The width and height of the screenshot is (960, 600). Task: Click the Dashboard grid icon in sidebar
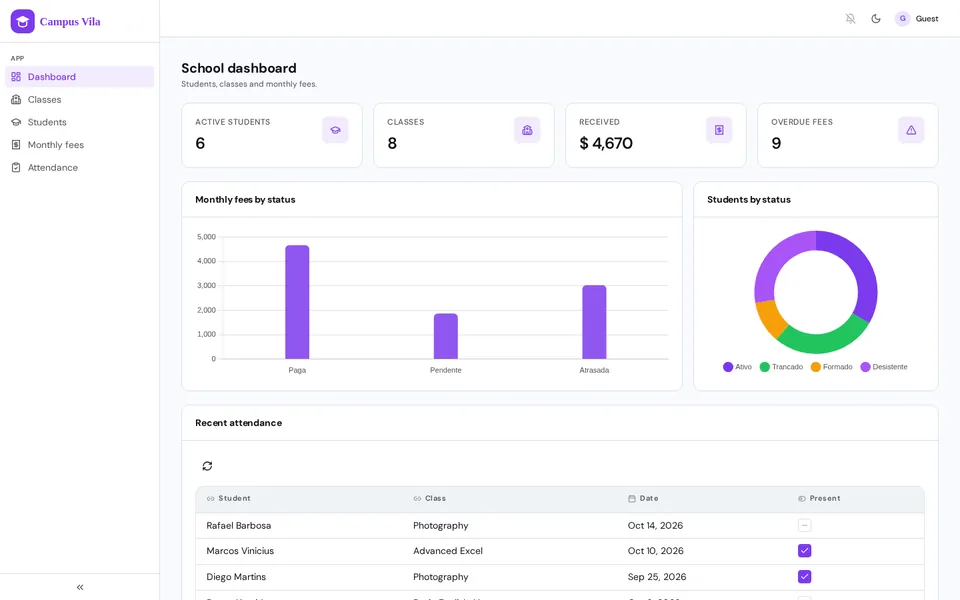click(x=16, y=77)
